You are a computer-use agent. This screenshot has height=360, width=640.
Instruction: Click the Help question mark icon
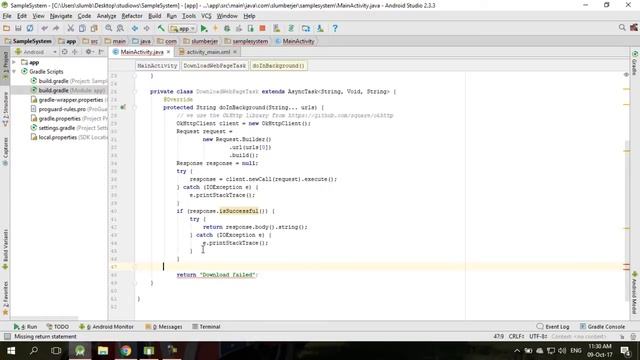(335, 28)
